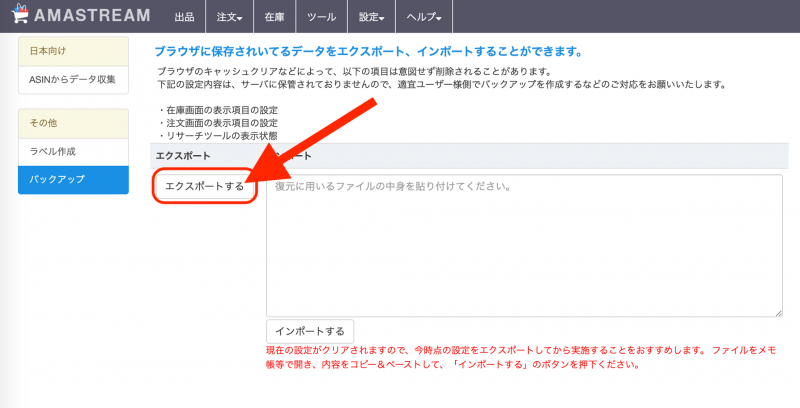The height and width of the screenshot is (408, 800).
Task: Open ラベル作成 in sidebar
Action: pos(73,152)
